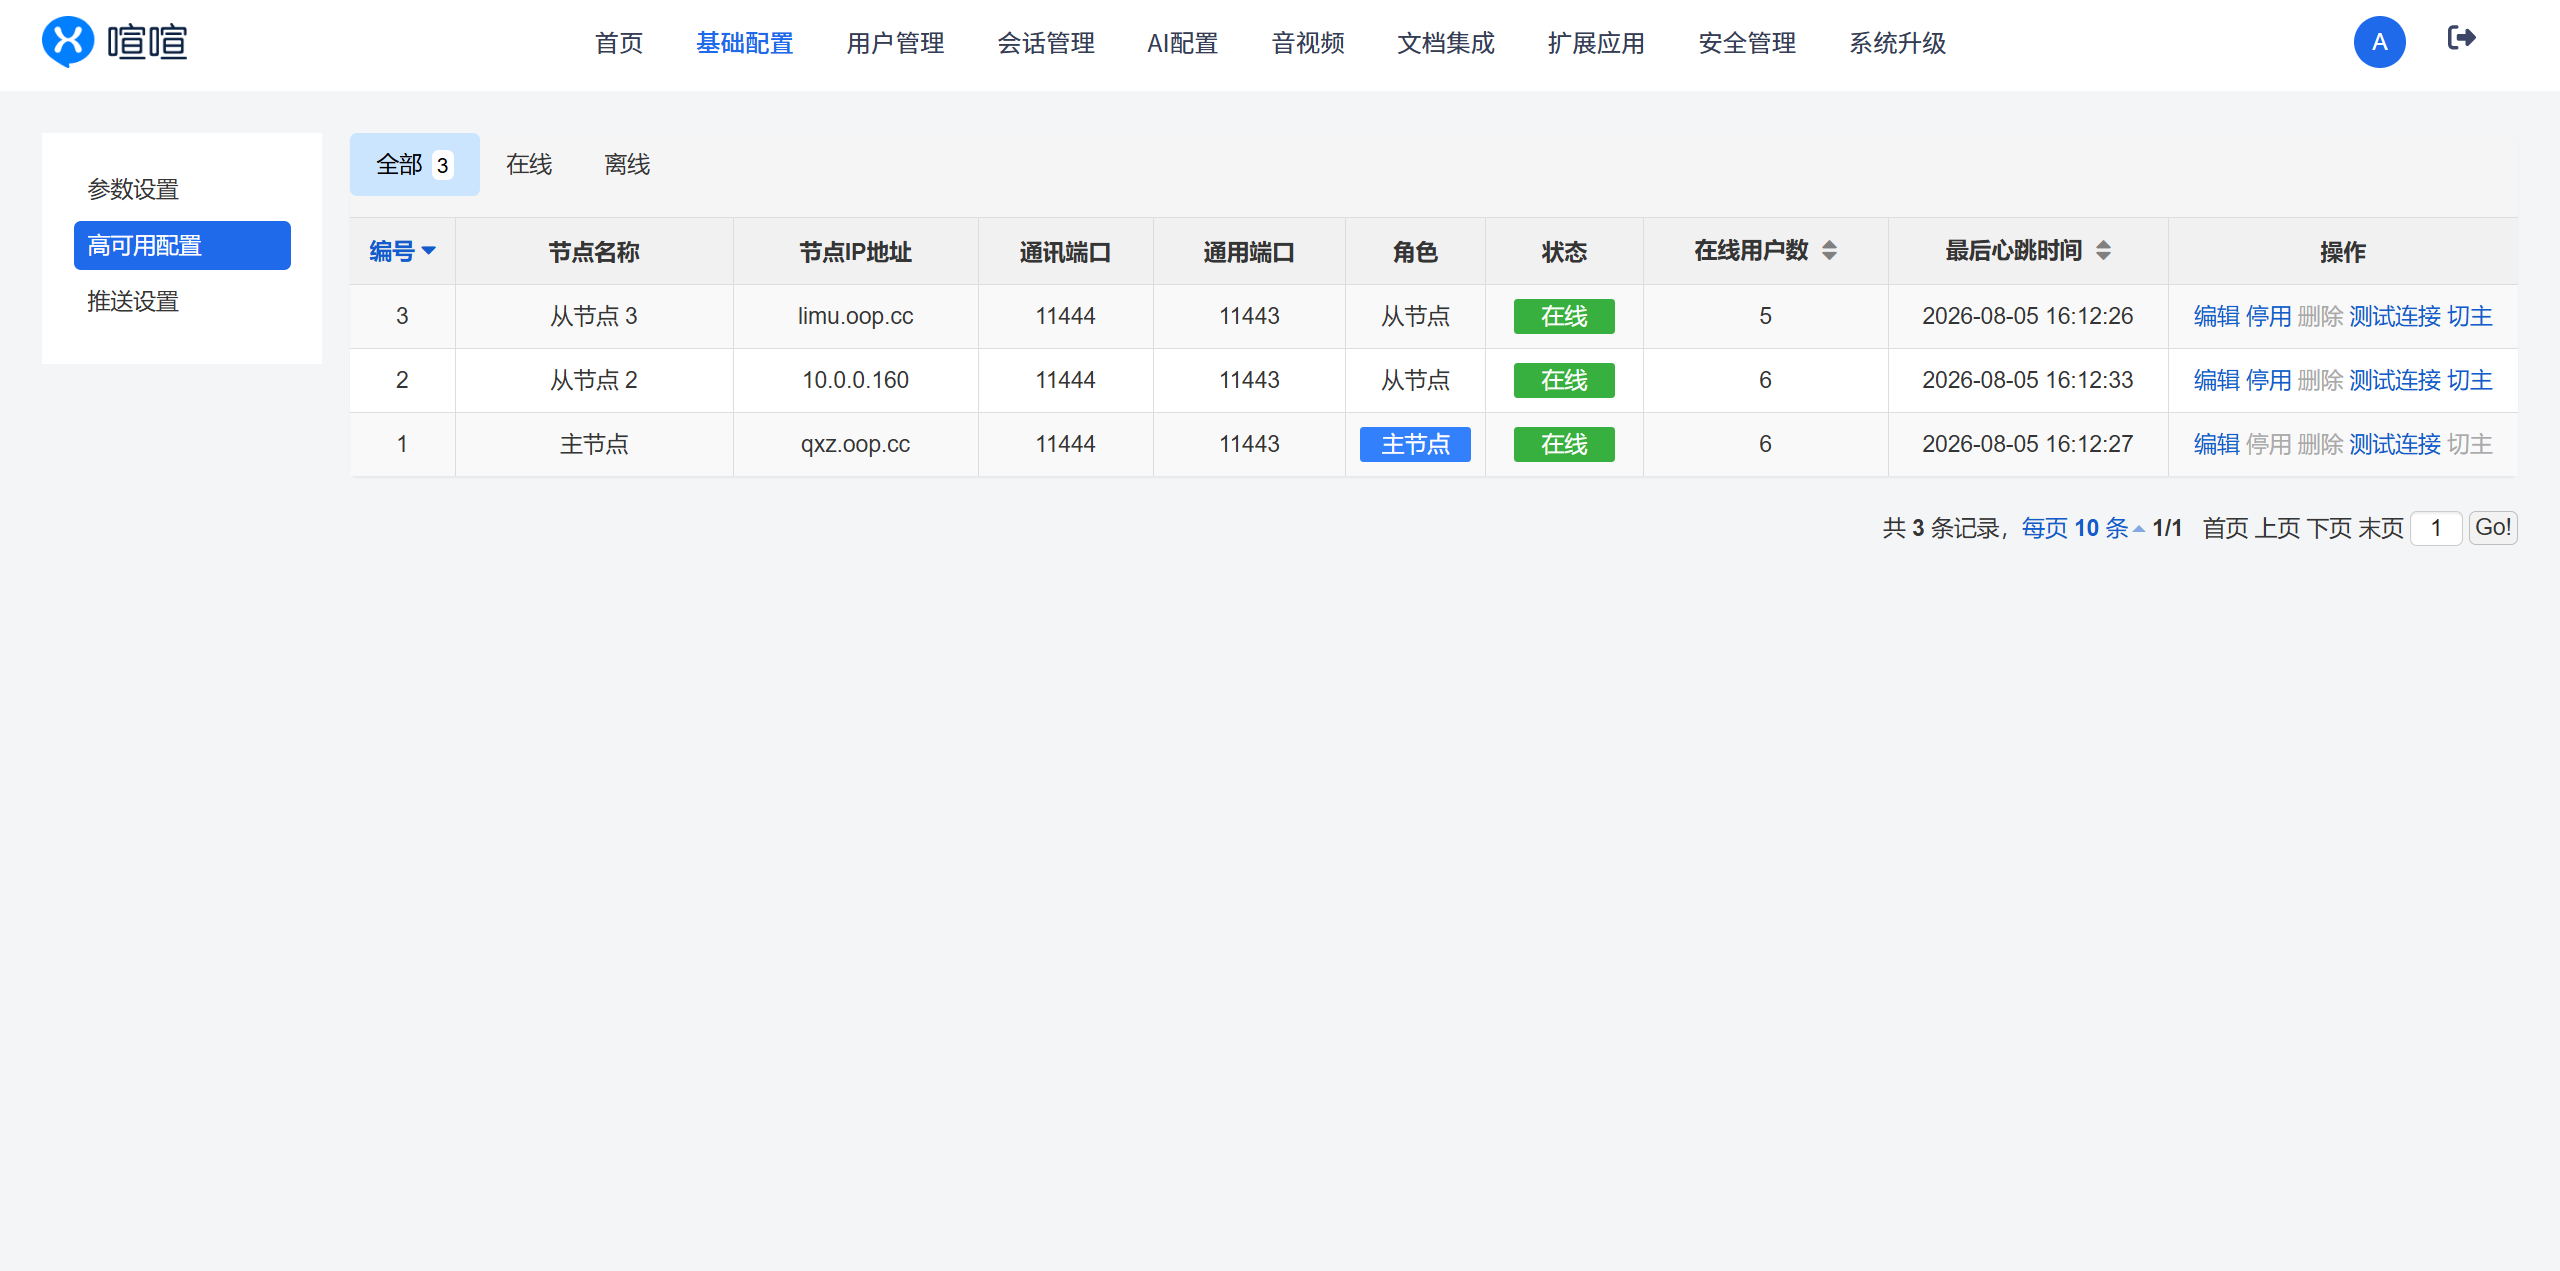Click 删除 for 从节点 3
Viewport: 2560px width, 1271px height.
(2320, 316)
